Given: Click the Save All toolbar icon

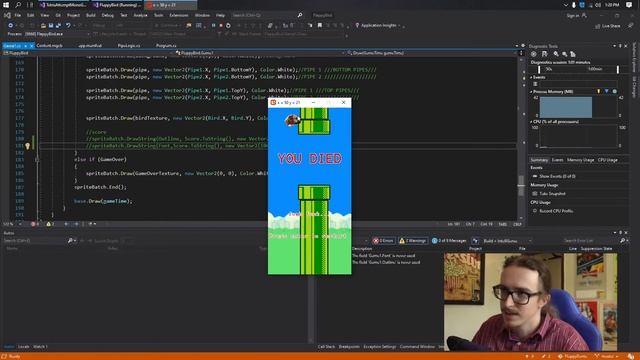Looking at the screenshot, I should [58, 25].
